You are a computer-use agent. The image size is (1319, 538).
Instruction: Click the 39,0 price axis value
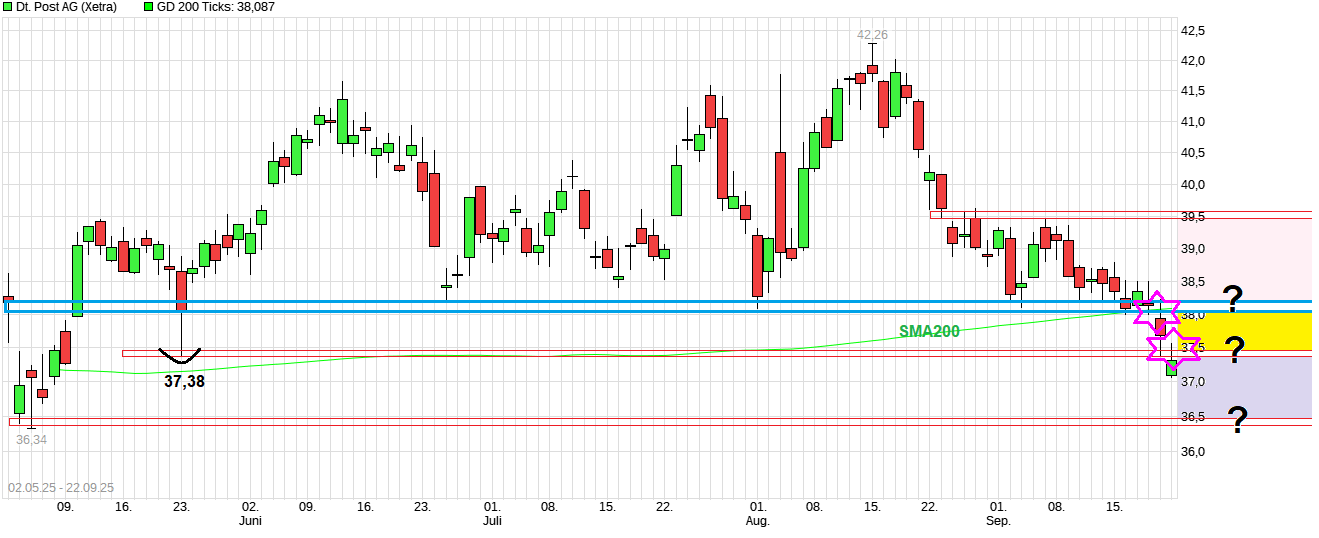pyautogui.click(x=1193, y=249)
